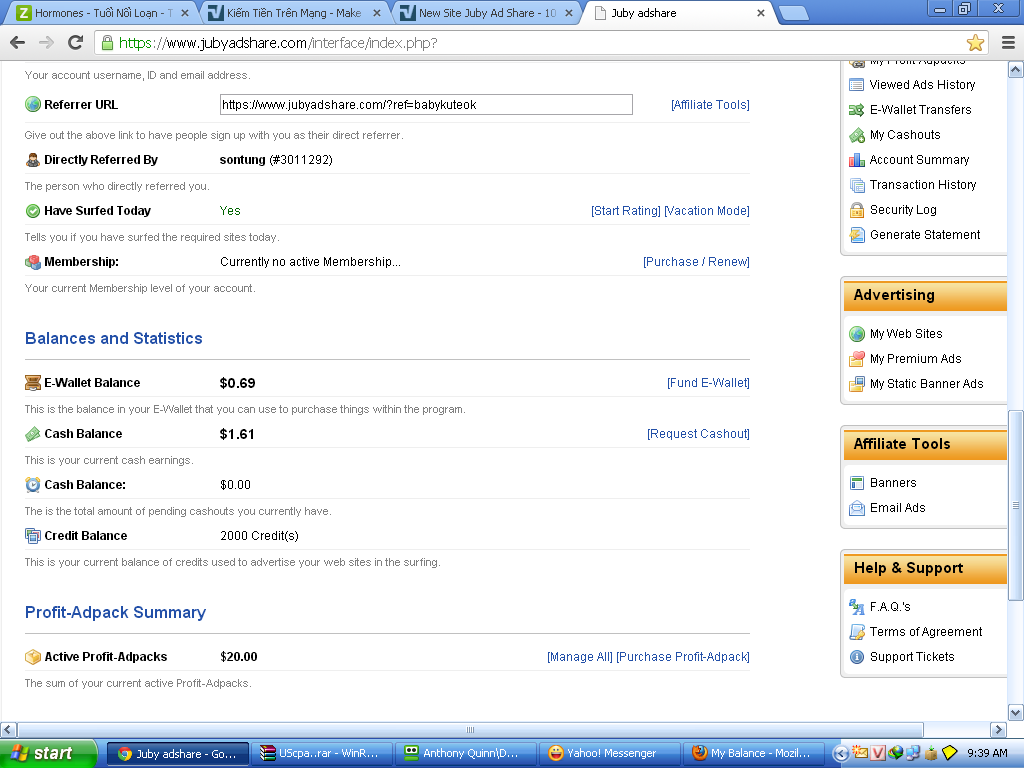Click the My Premium Ads icon
The image size is (1024, 768).
pos(856,359)
